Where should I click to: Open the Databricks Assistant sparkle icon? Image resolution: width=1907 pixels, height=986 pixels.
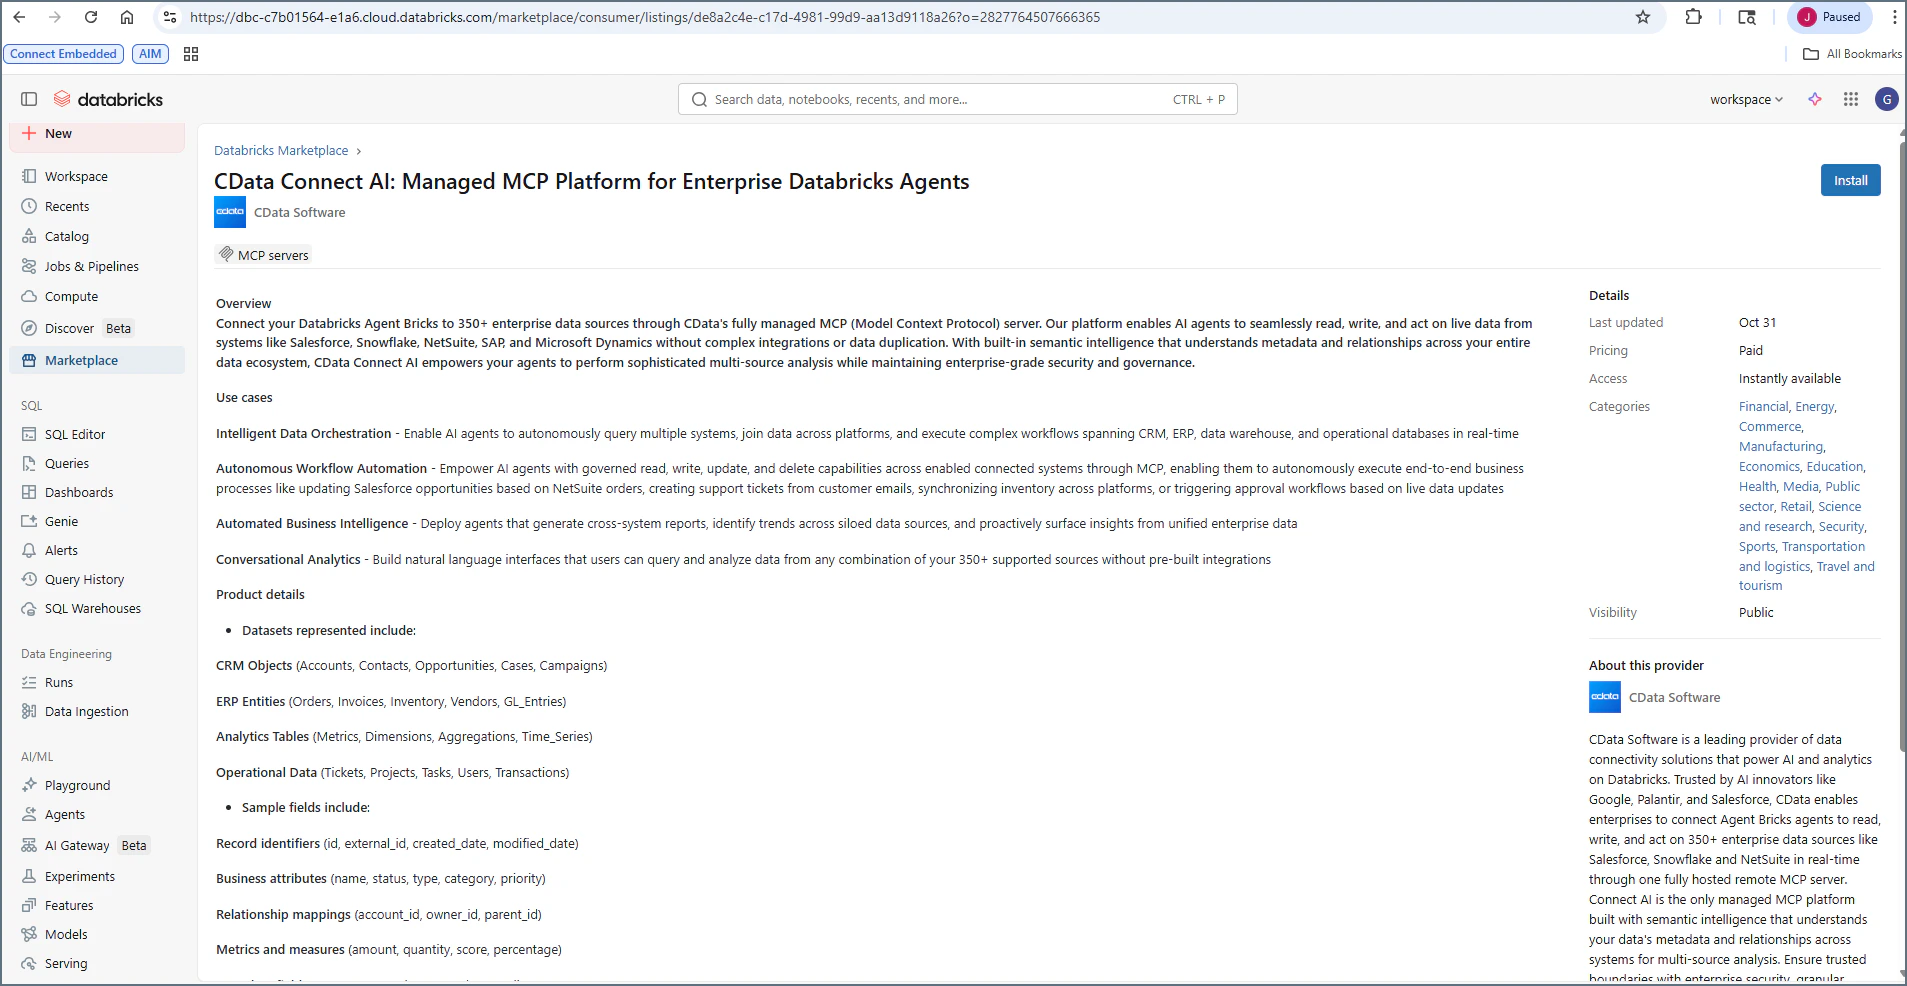1815,99
